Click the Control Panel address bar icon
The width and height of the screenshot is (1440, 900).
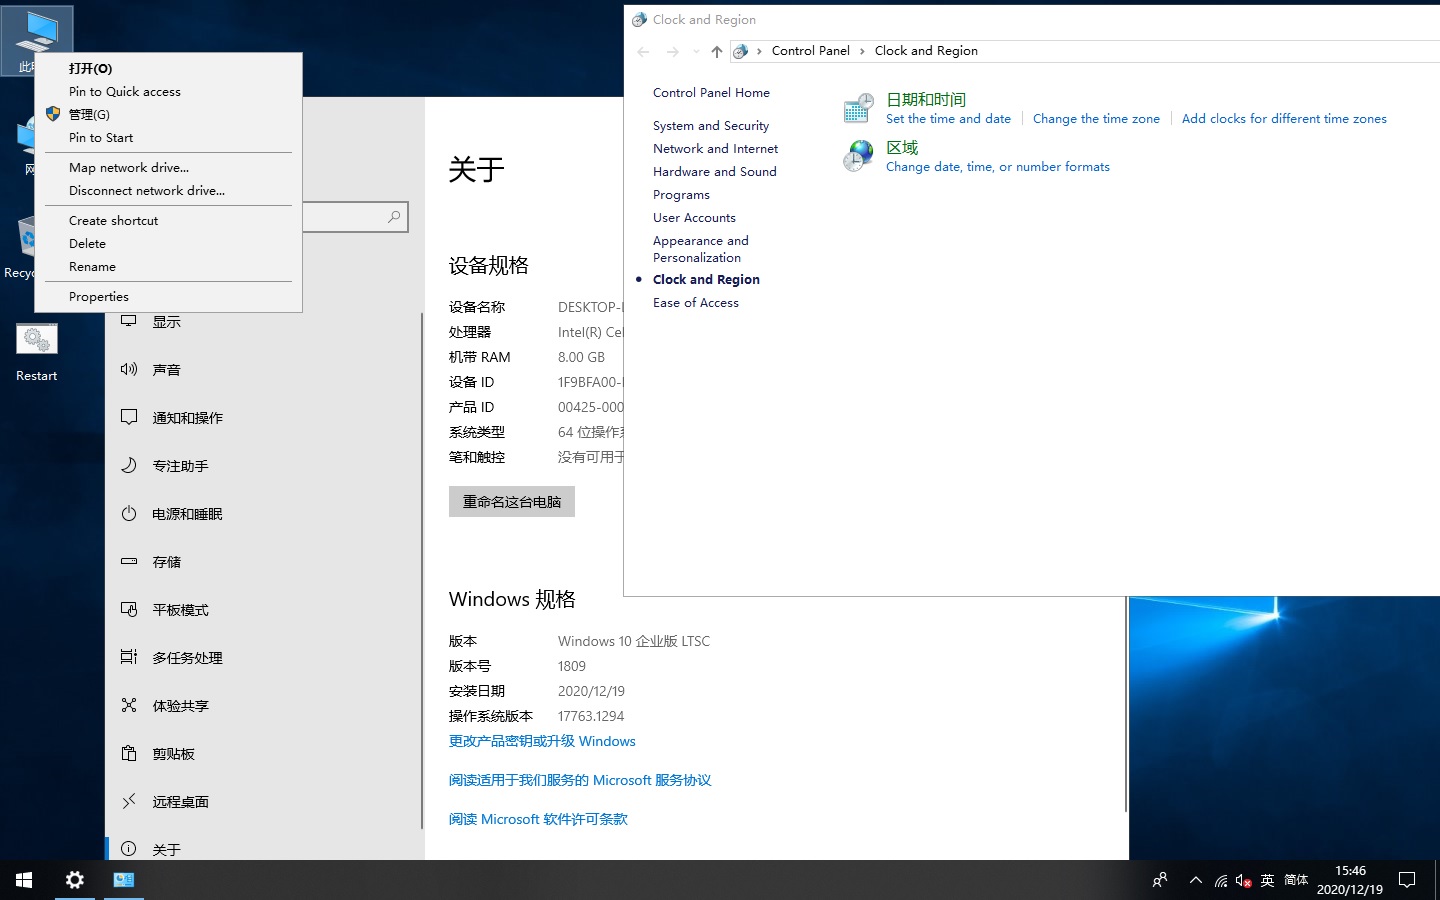[x=741, y=51]
